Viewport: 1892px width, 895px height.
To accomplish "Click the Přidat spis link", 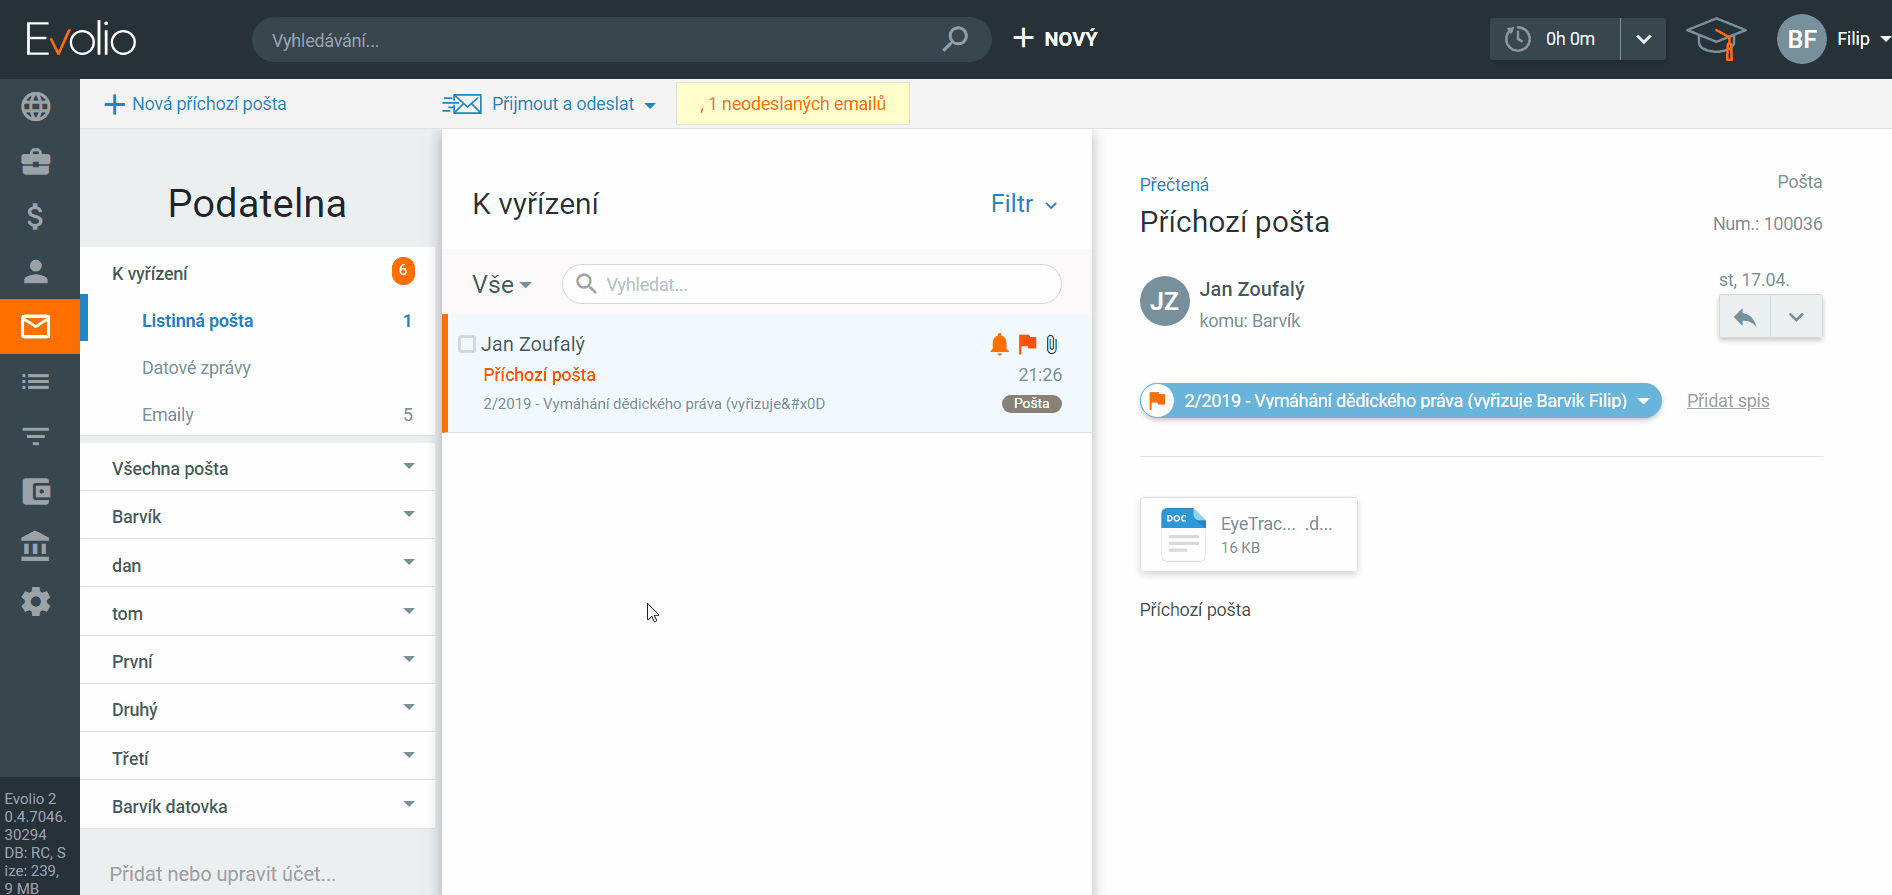I will click(x=1727, y=401).
